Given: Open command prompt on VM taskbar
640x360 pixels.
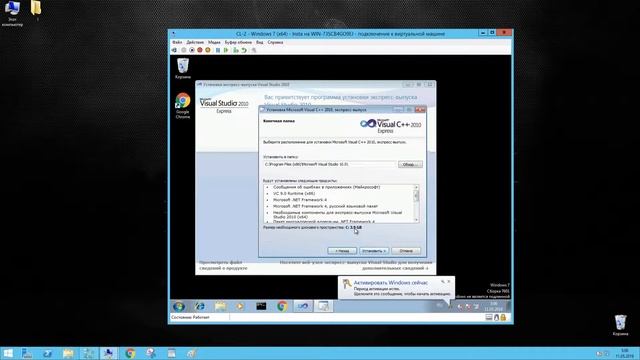Looking at the screenshot, I should (261, 306).
